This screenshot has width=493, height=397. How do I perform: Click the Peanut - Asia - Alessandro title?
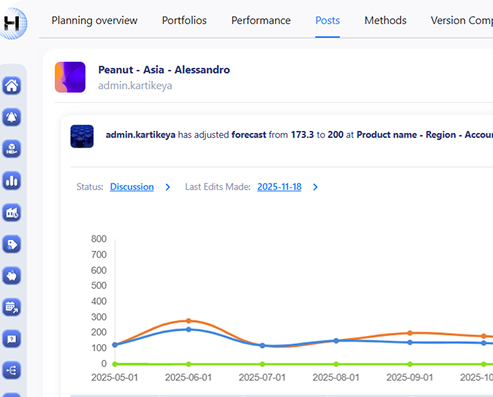click(x=164, y=70)
